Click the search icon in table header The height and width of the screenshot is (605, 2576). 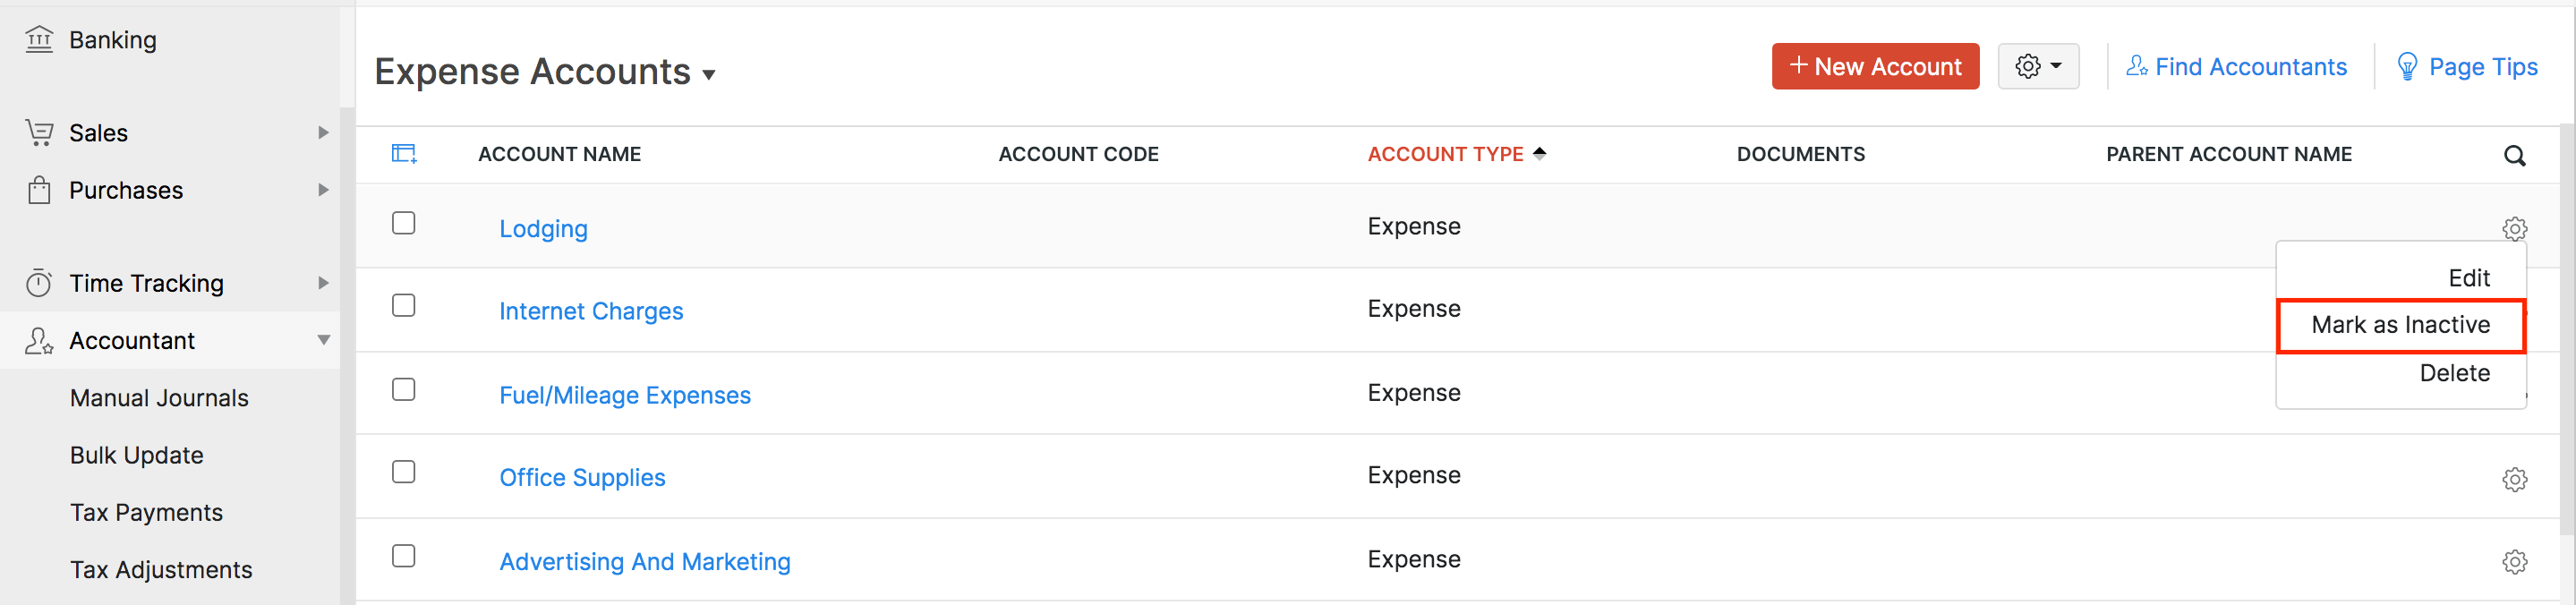(x=2514, y=155)
